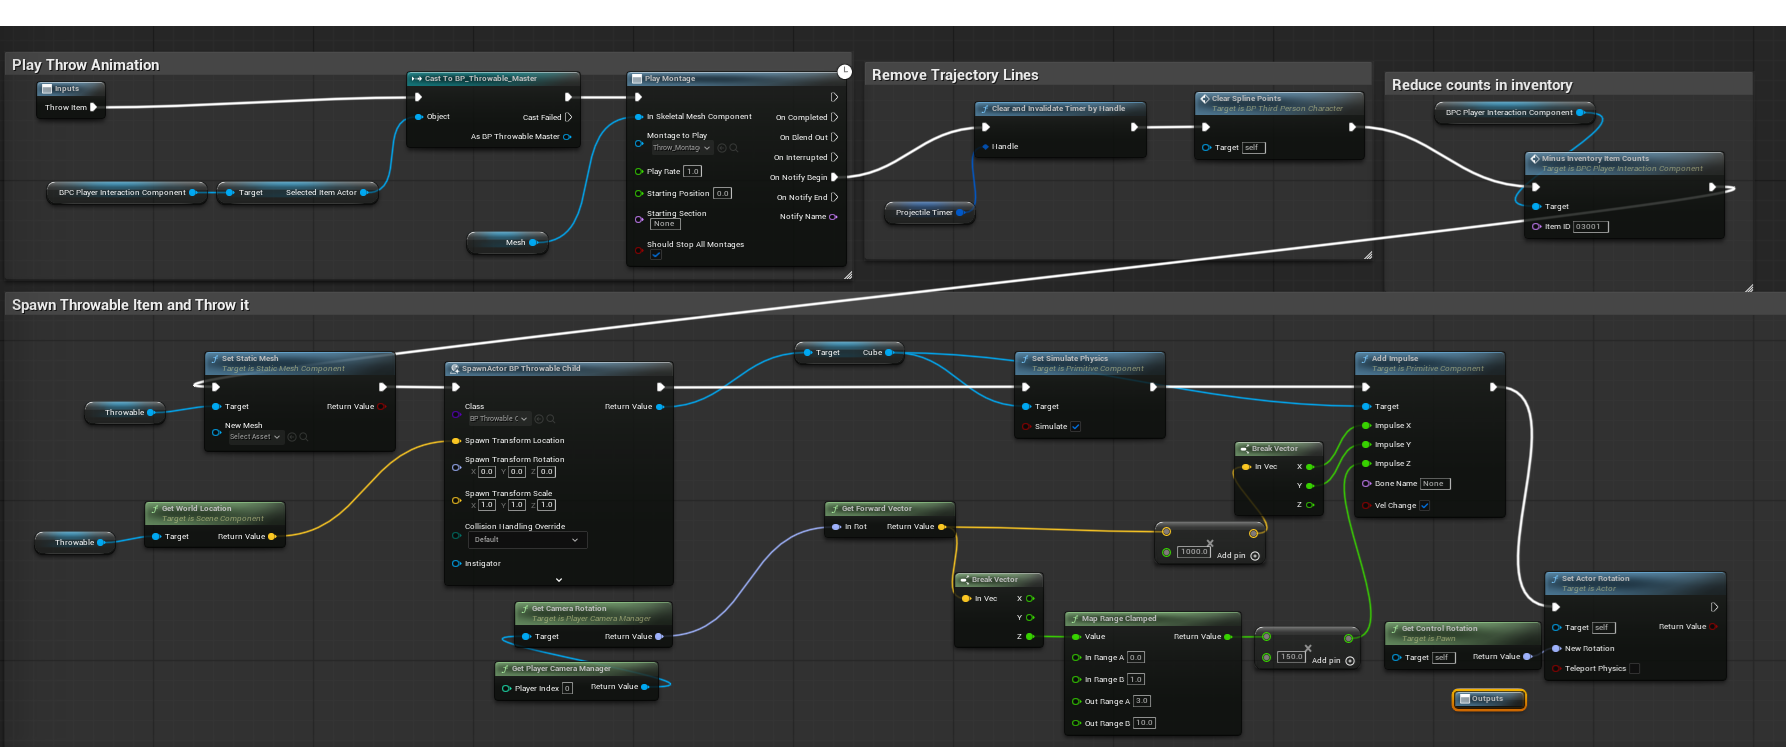Use selected asset arrow beside Throw_Montage
Image resolution: width=1786 pixels, height=747 pixels.
point(722,148)
